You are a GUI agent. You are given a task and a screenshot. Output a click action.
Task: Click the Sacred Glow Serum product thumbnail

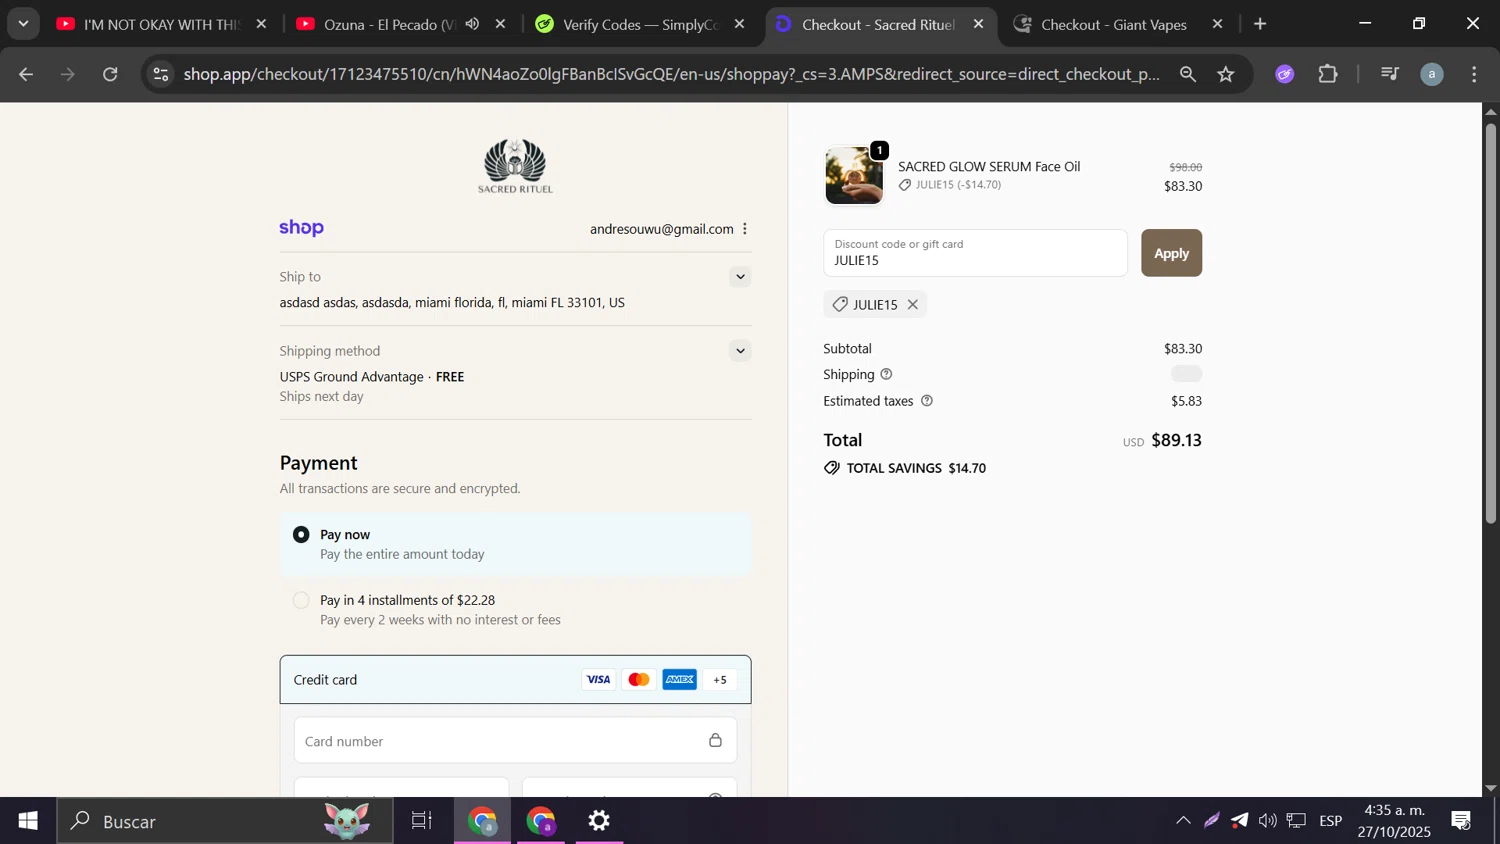point(854,176)
